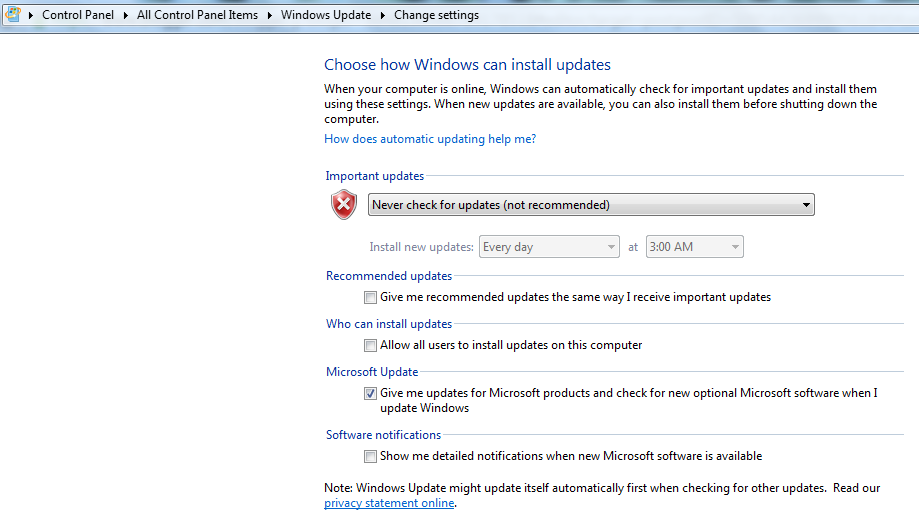
Task: Open the 3:00 AM time dropdown
Action: [695, 247]
